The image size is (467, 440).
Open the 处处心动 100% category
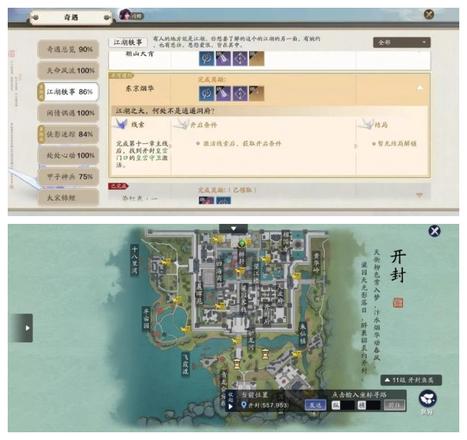(69, 155)
